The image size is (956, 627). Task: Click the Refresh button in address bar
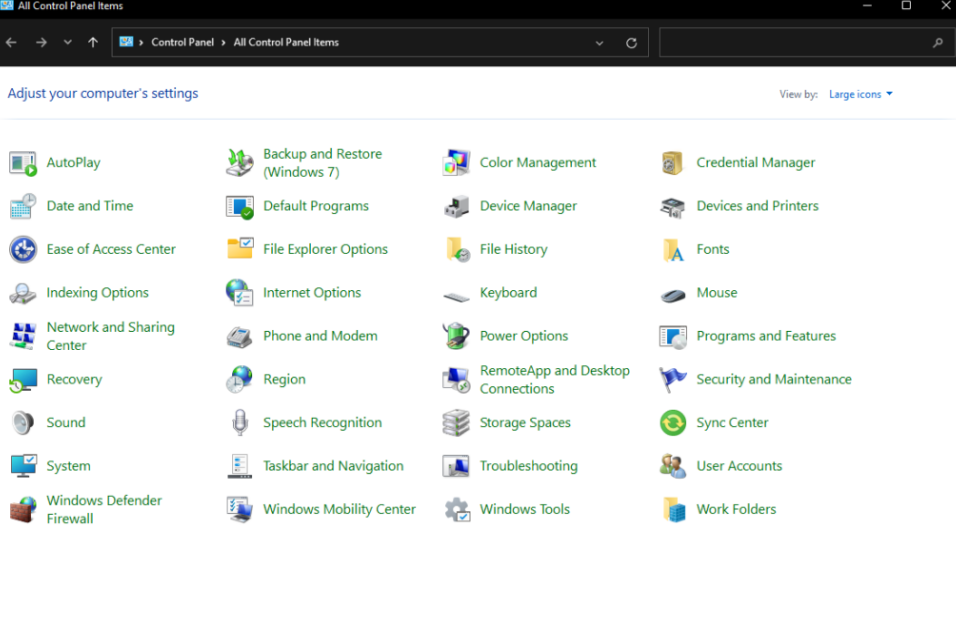pos(631,43)
